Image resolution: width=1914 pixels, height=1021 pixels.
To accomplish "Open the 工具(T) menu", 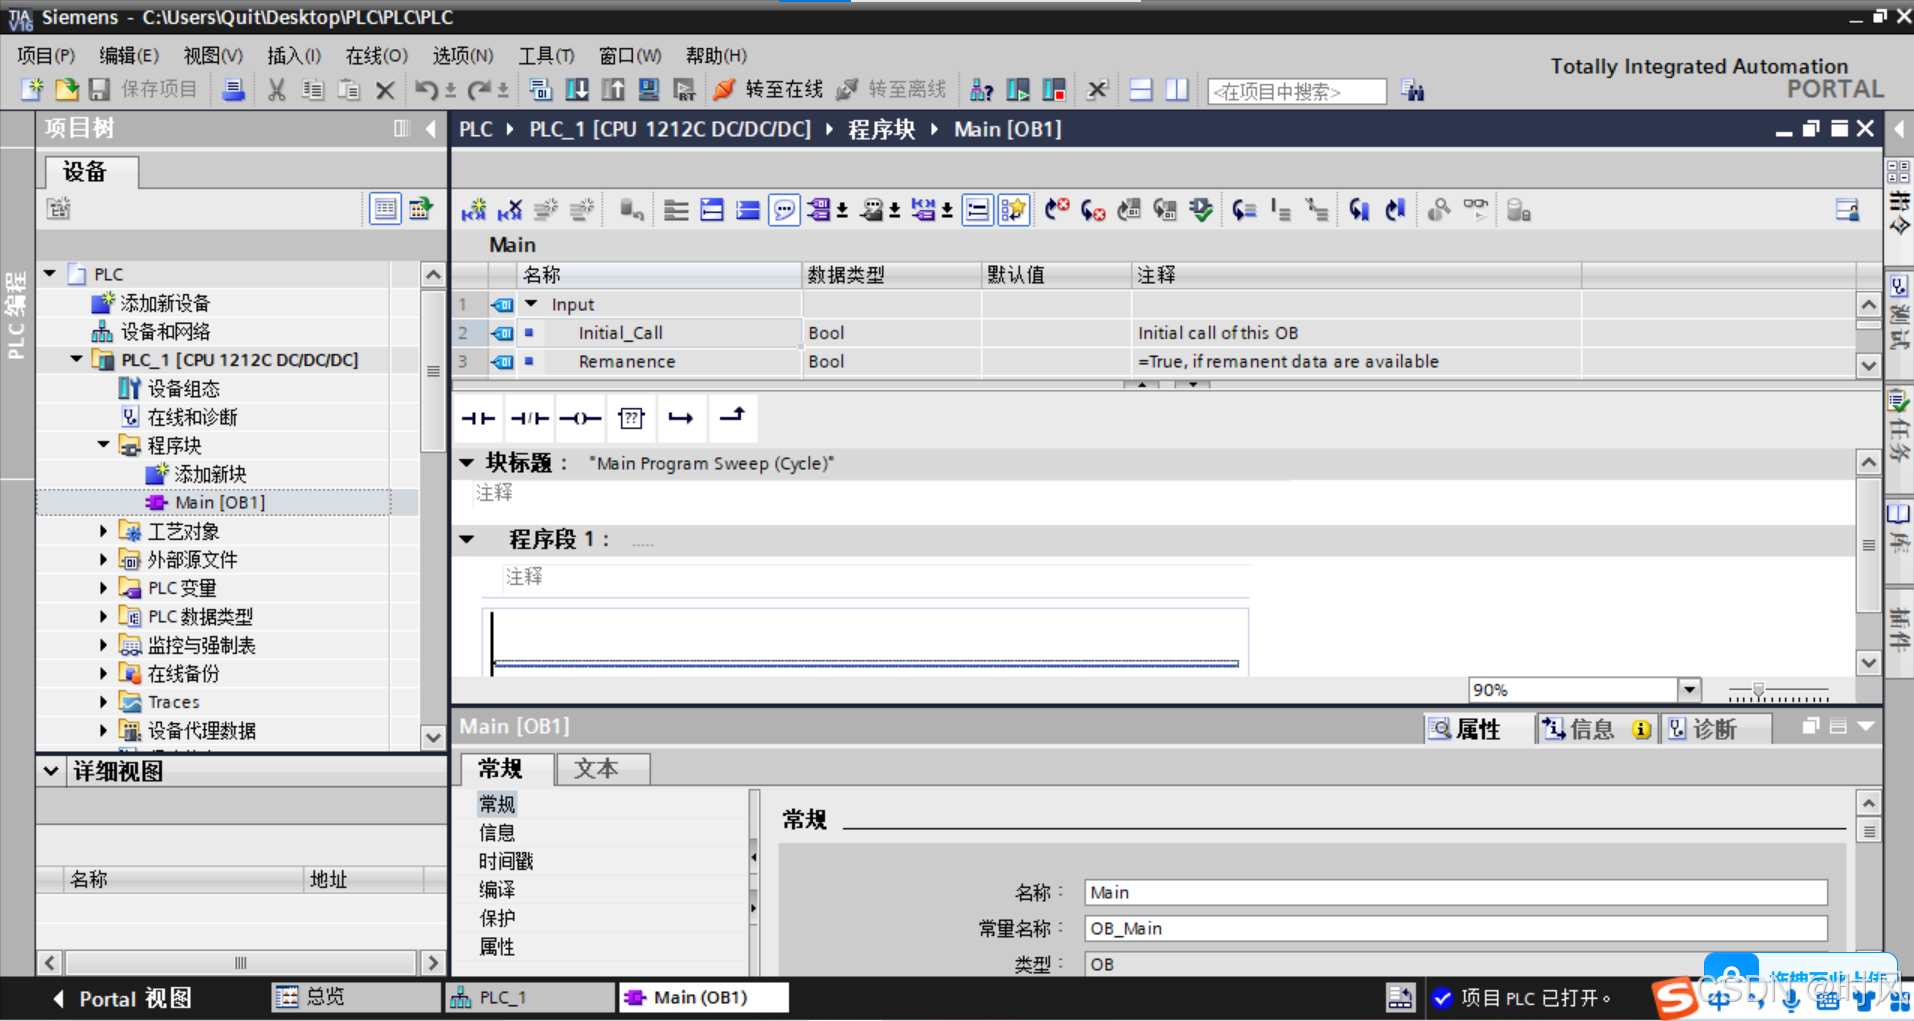I will point(546,56).
